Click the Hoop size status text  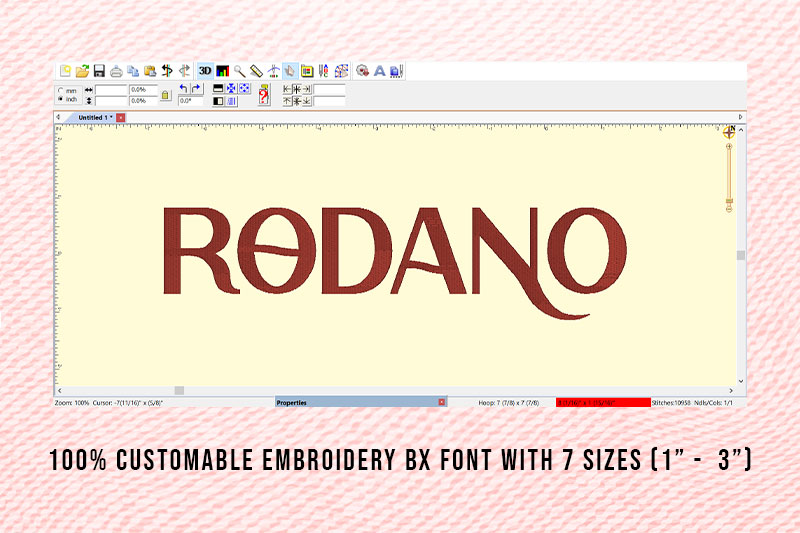point(509,403)
